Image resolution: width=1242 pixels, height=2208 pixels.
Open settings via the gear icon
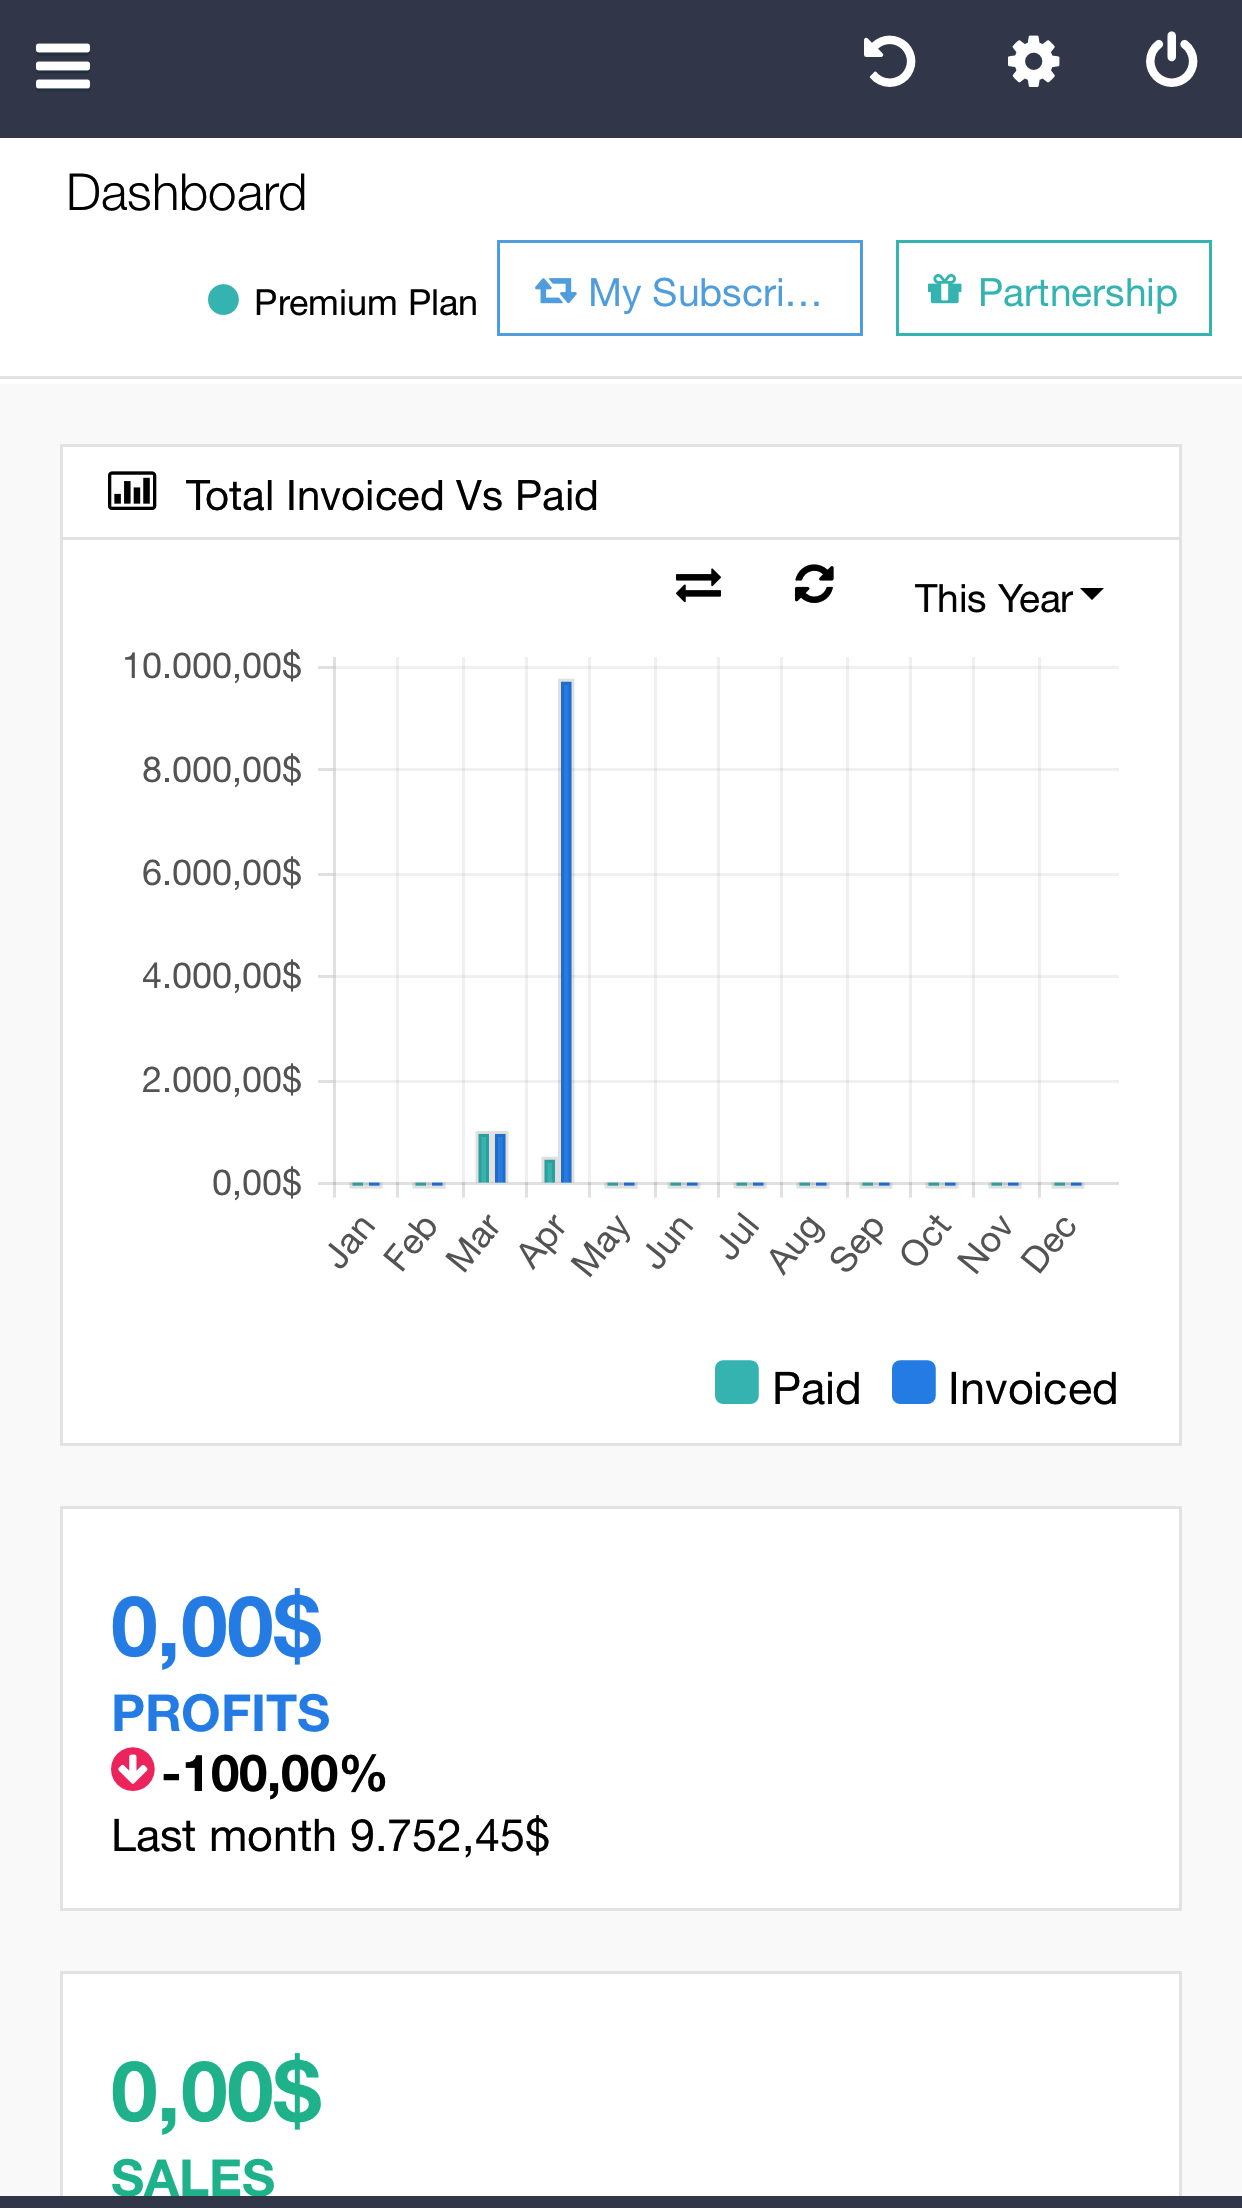[1032, 62]
